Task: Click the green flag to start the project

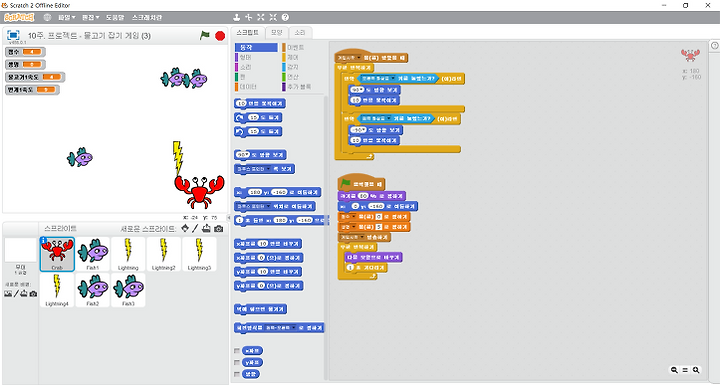Action: (205, 35)
